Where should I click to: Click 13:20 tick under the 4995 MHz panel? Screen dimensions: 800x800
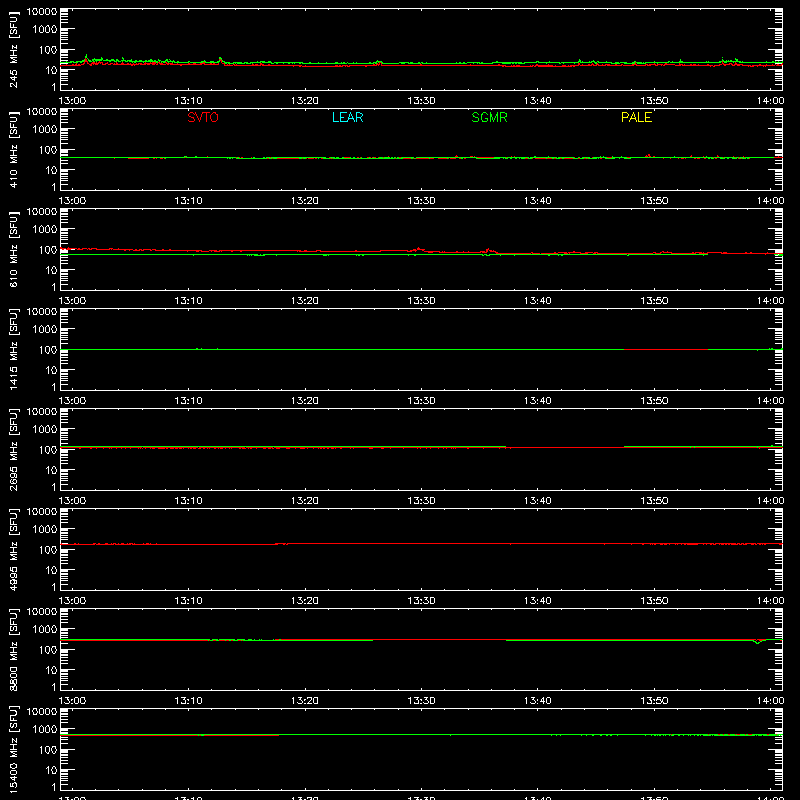[x=305, y=601]
